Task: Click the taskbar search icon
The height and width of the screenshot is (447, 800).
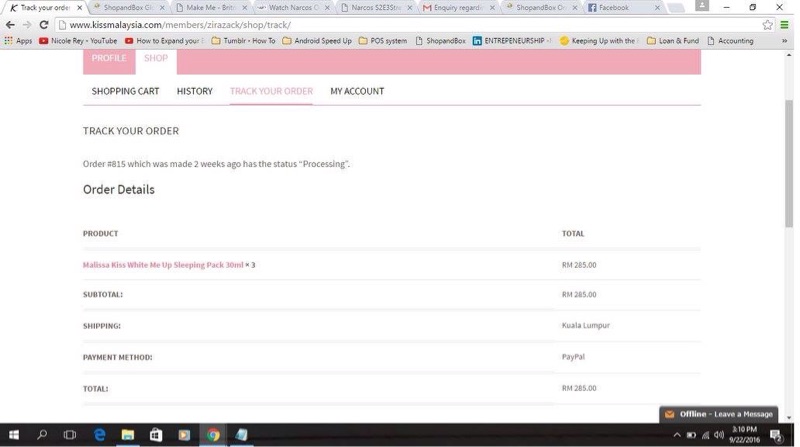Action: click(x=42, y=435)
